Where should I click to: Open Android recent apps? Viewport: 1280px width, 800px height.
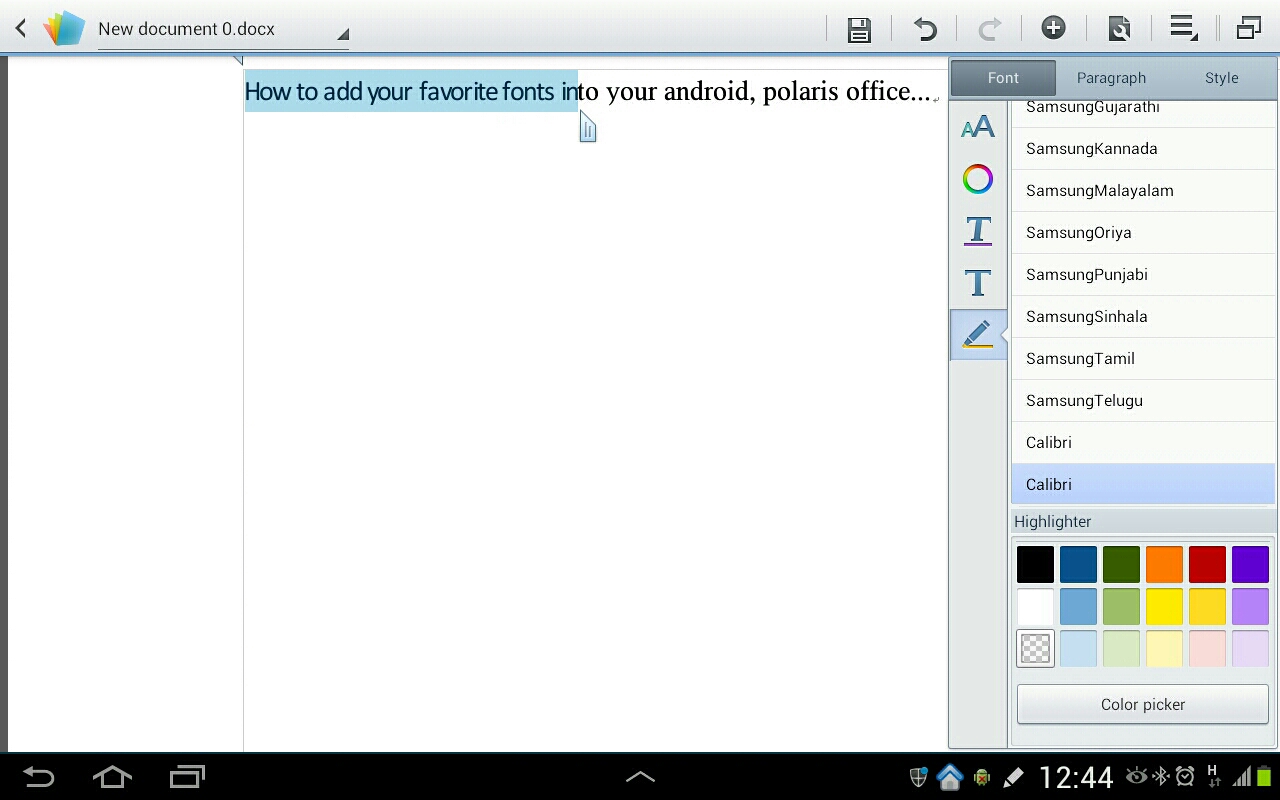point(187,776)
